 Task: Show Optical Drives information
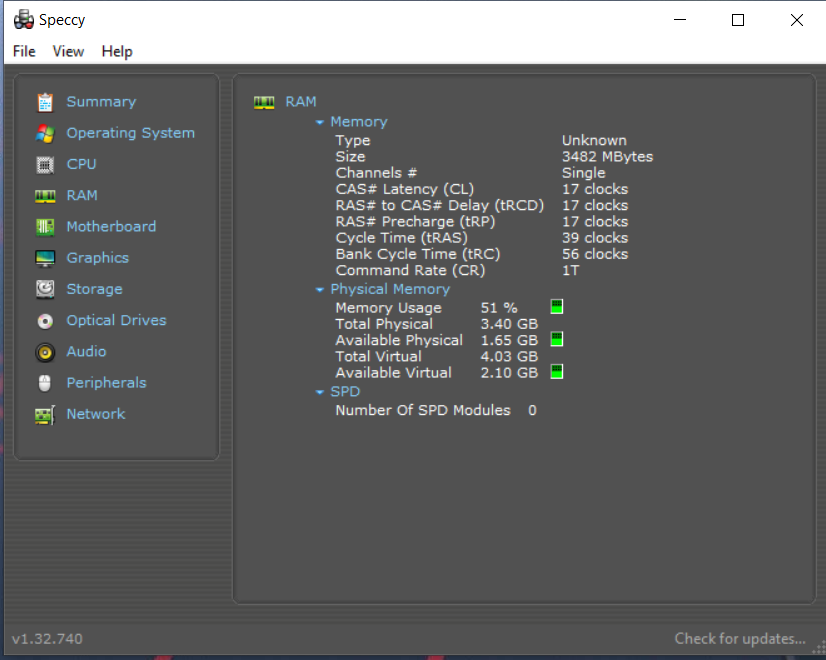tap(116, 320)
